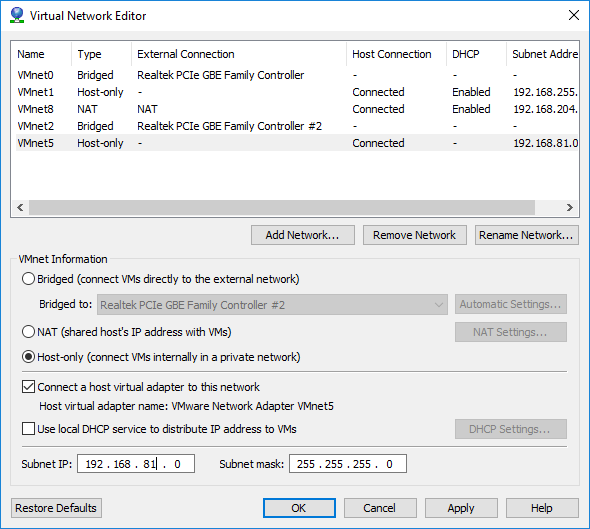Click VMnet2 Bridged type cell
590x529 pixels.
[x=95, y=126]
